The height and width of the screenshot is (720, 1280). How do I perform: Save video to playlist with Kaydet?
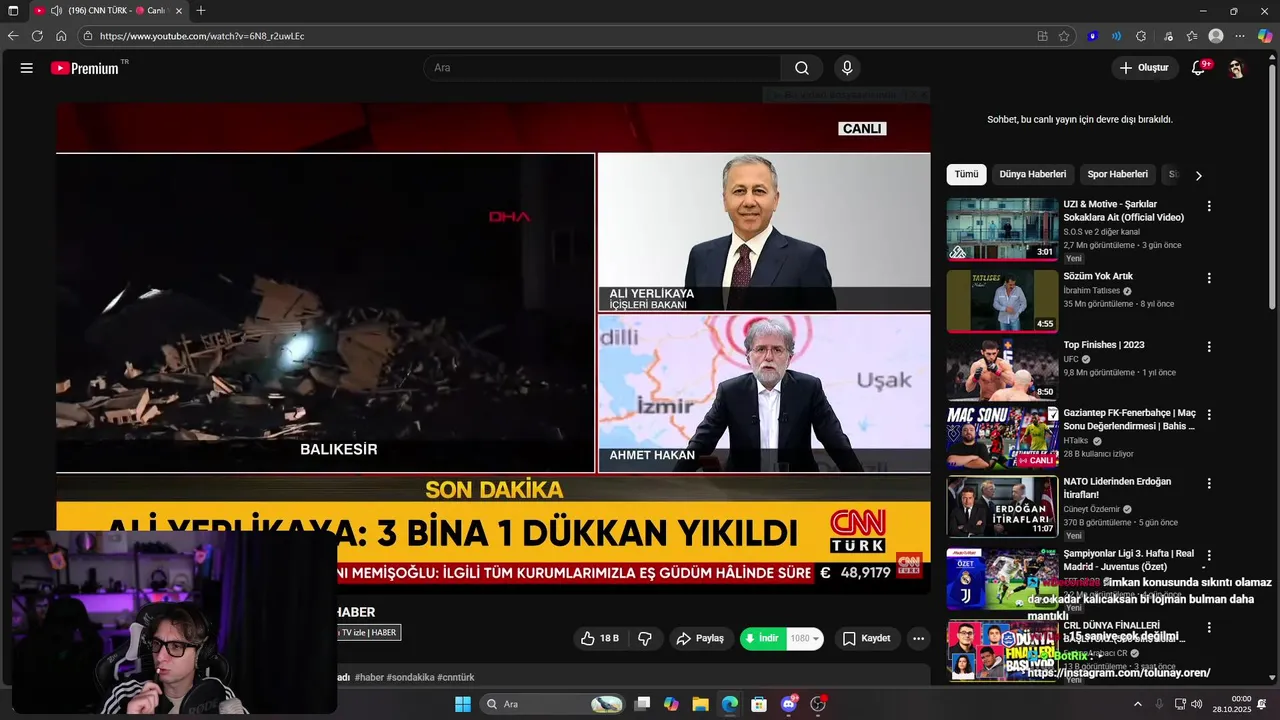point(866,638)
